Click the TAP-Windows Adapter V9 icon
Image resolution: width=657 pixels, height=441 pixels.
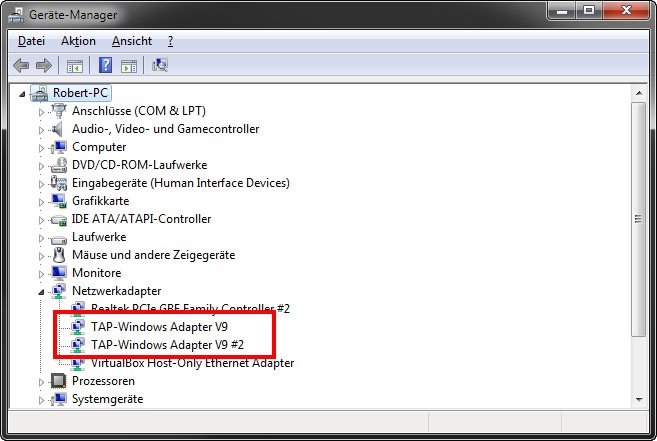[x=78, y=327]
